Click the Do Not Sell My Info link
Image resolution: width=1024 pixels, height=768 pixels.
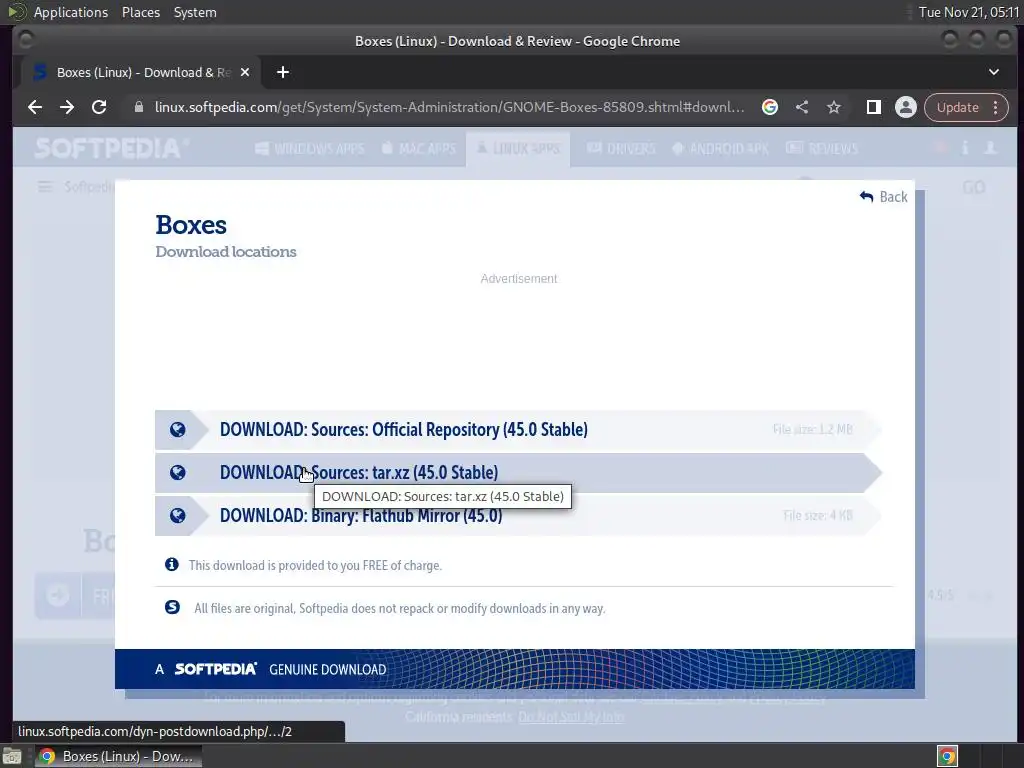[x=571, y=717]
